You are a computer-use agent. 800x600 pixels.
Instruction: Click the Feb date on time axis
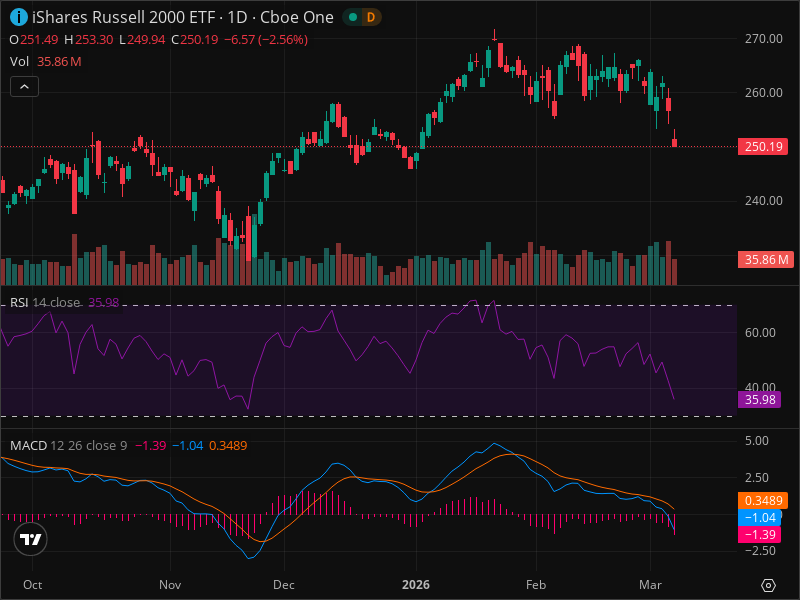[536, 585]
